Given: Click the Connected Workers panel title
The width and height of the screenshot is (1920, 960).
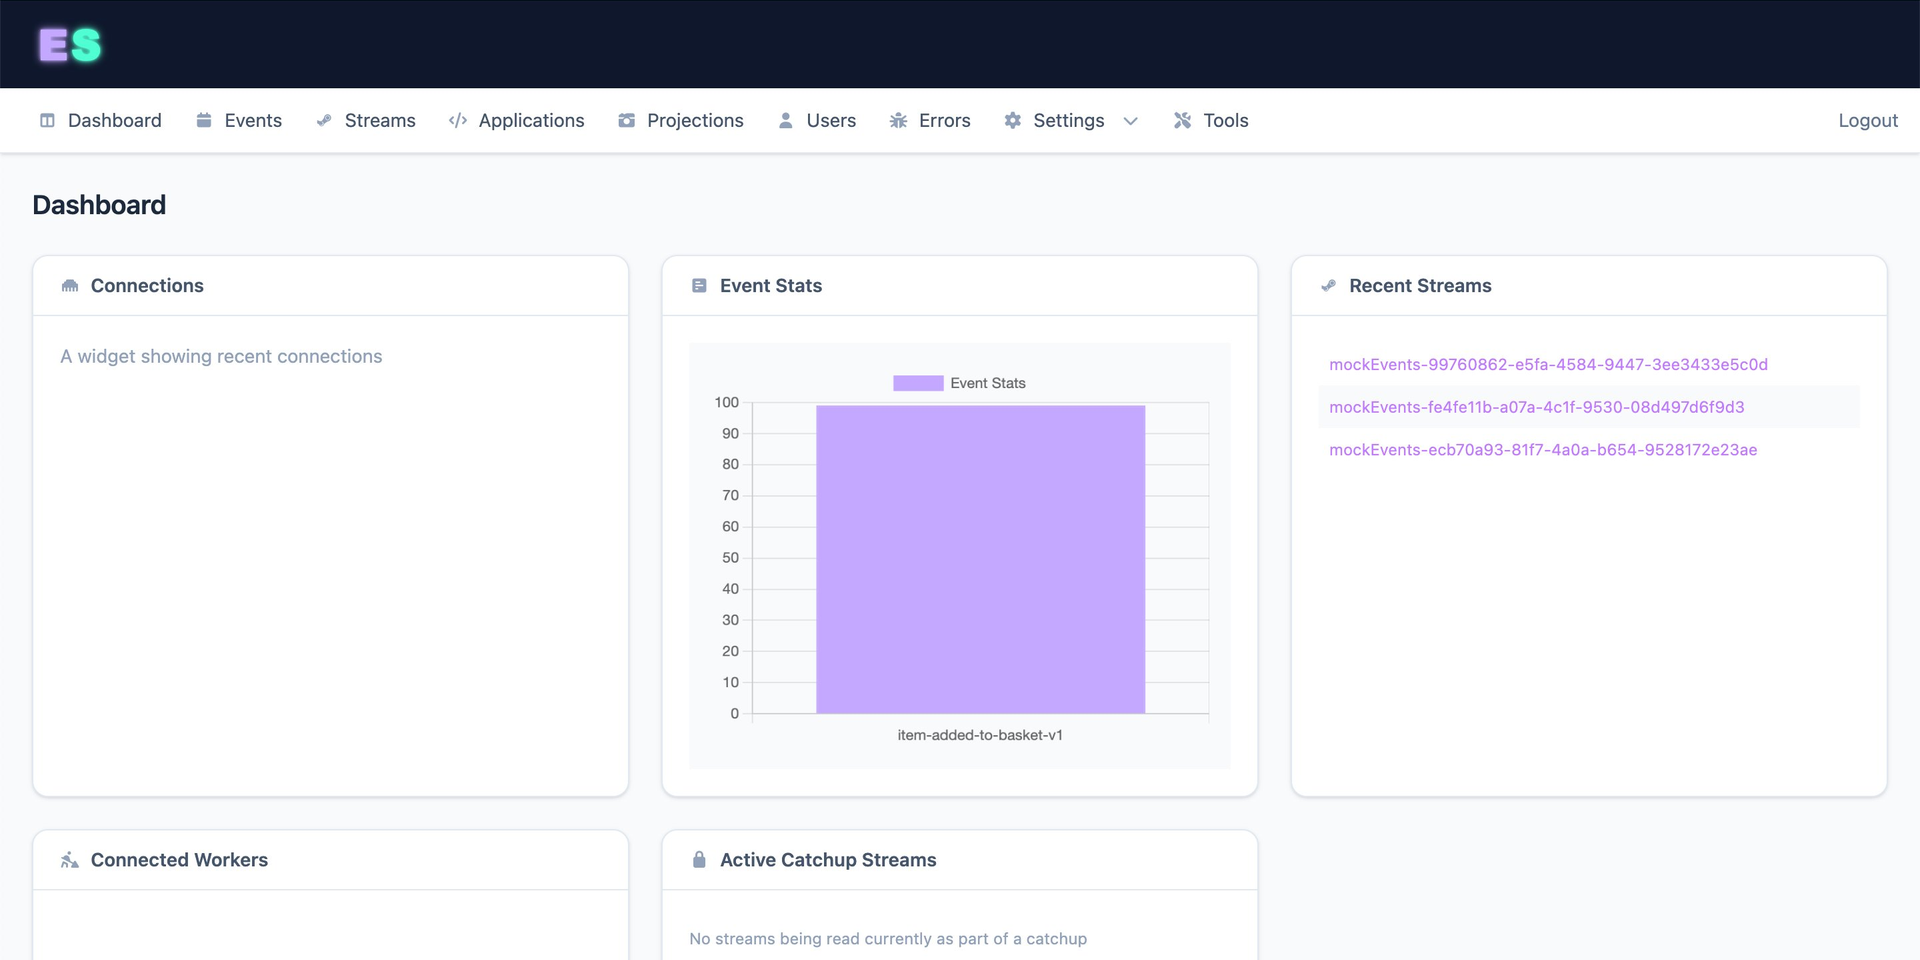Looking at the screenshot, I should click(x=179, y=860).
